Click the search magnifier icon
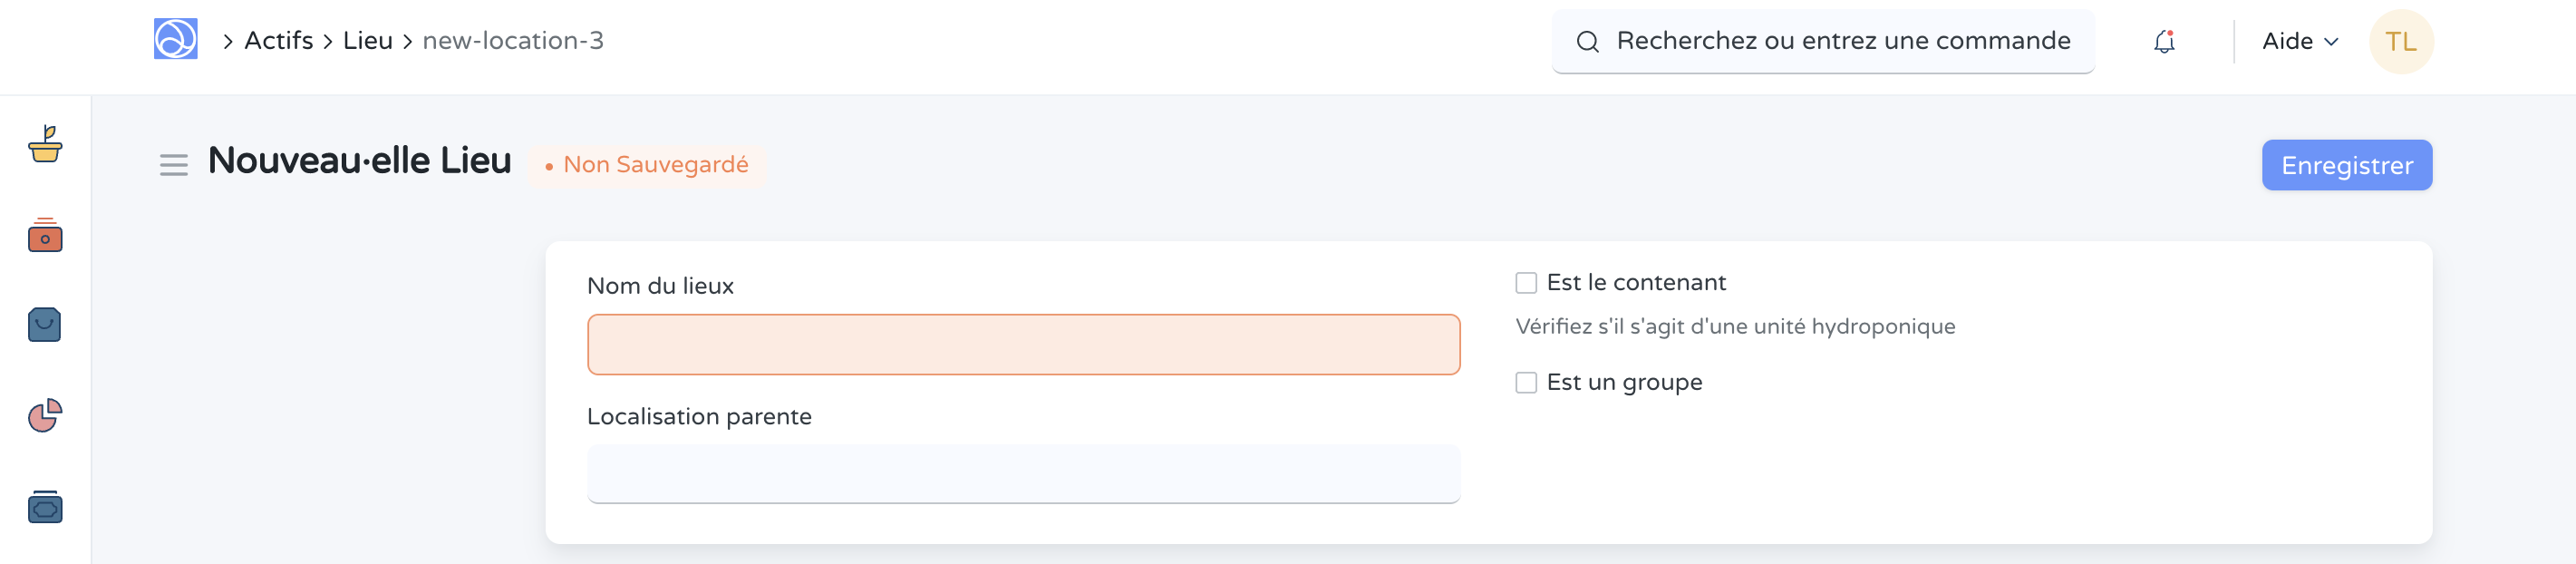This screenshot has height=564, width=2576. (x=1589, y=41)
